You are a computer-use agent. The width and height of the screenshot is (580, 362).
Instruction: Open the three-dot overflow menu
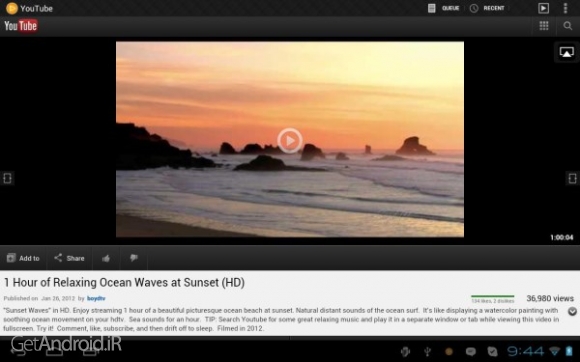pos(565,8)
